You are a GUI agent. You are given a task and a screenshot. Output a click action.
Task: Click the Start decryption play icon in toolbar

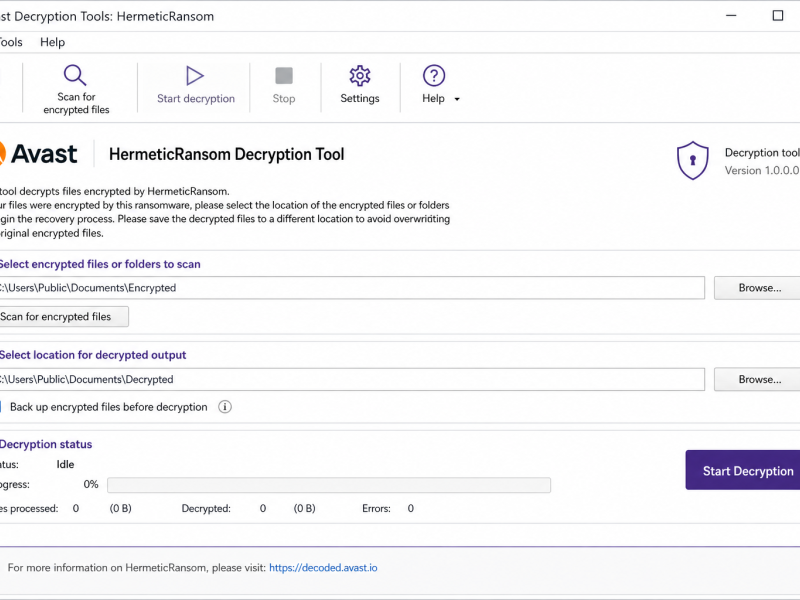[x=195, y=76]
